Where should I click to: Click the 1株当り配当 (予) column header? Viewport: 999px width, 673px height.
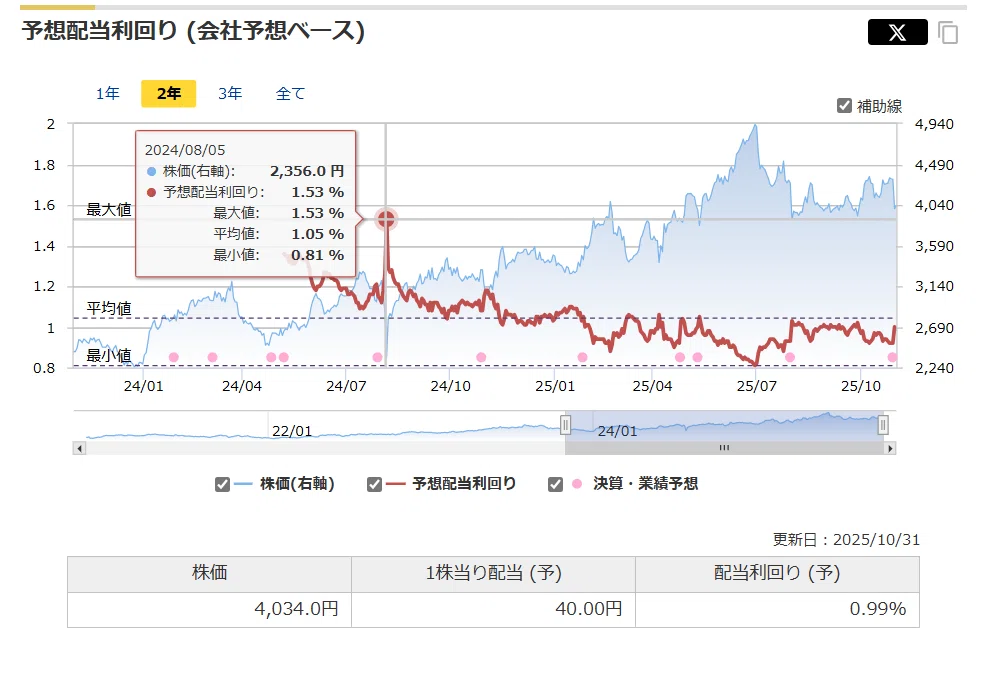click(493, 574)
